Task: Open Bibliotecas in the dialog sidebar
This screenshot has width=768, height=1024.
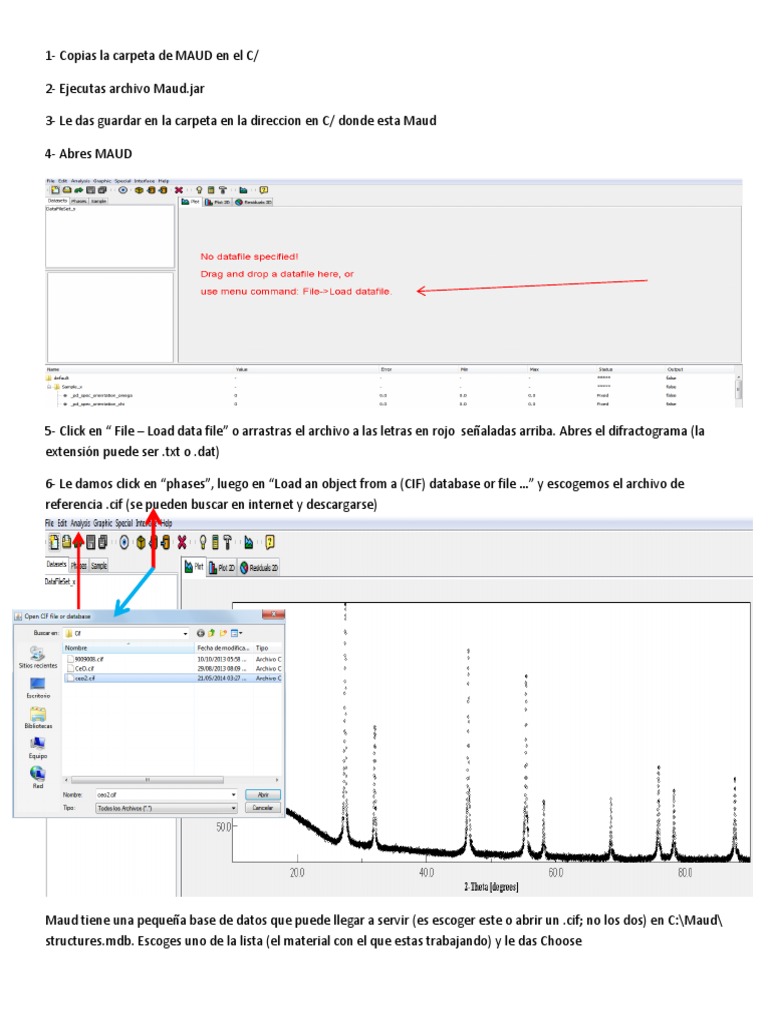Action: click(x=38, y=717)
